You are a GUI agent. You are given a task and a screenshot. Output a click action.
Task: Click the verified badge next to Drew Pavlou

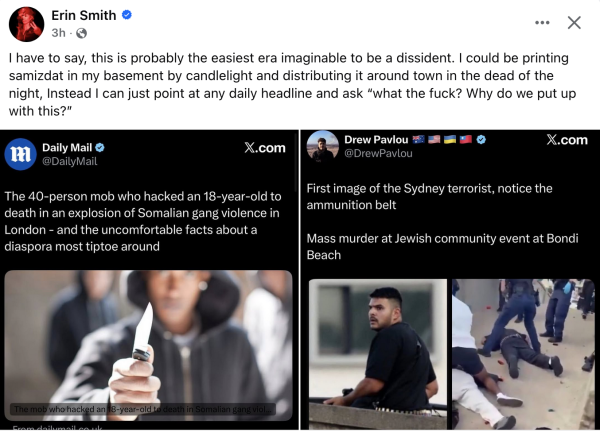(481, 140)
